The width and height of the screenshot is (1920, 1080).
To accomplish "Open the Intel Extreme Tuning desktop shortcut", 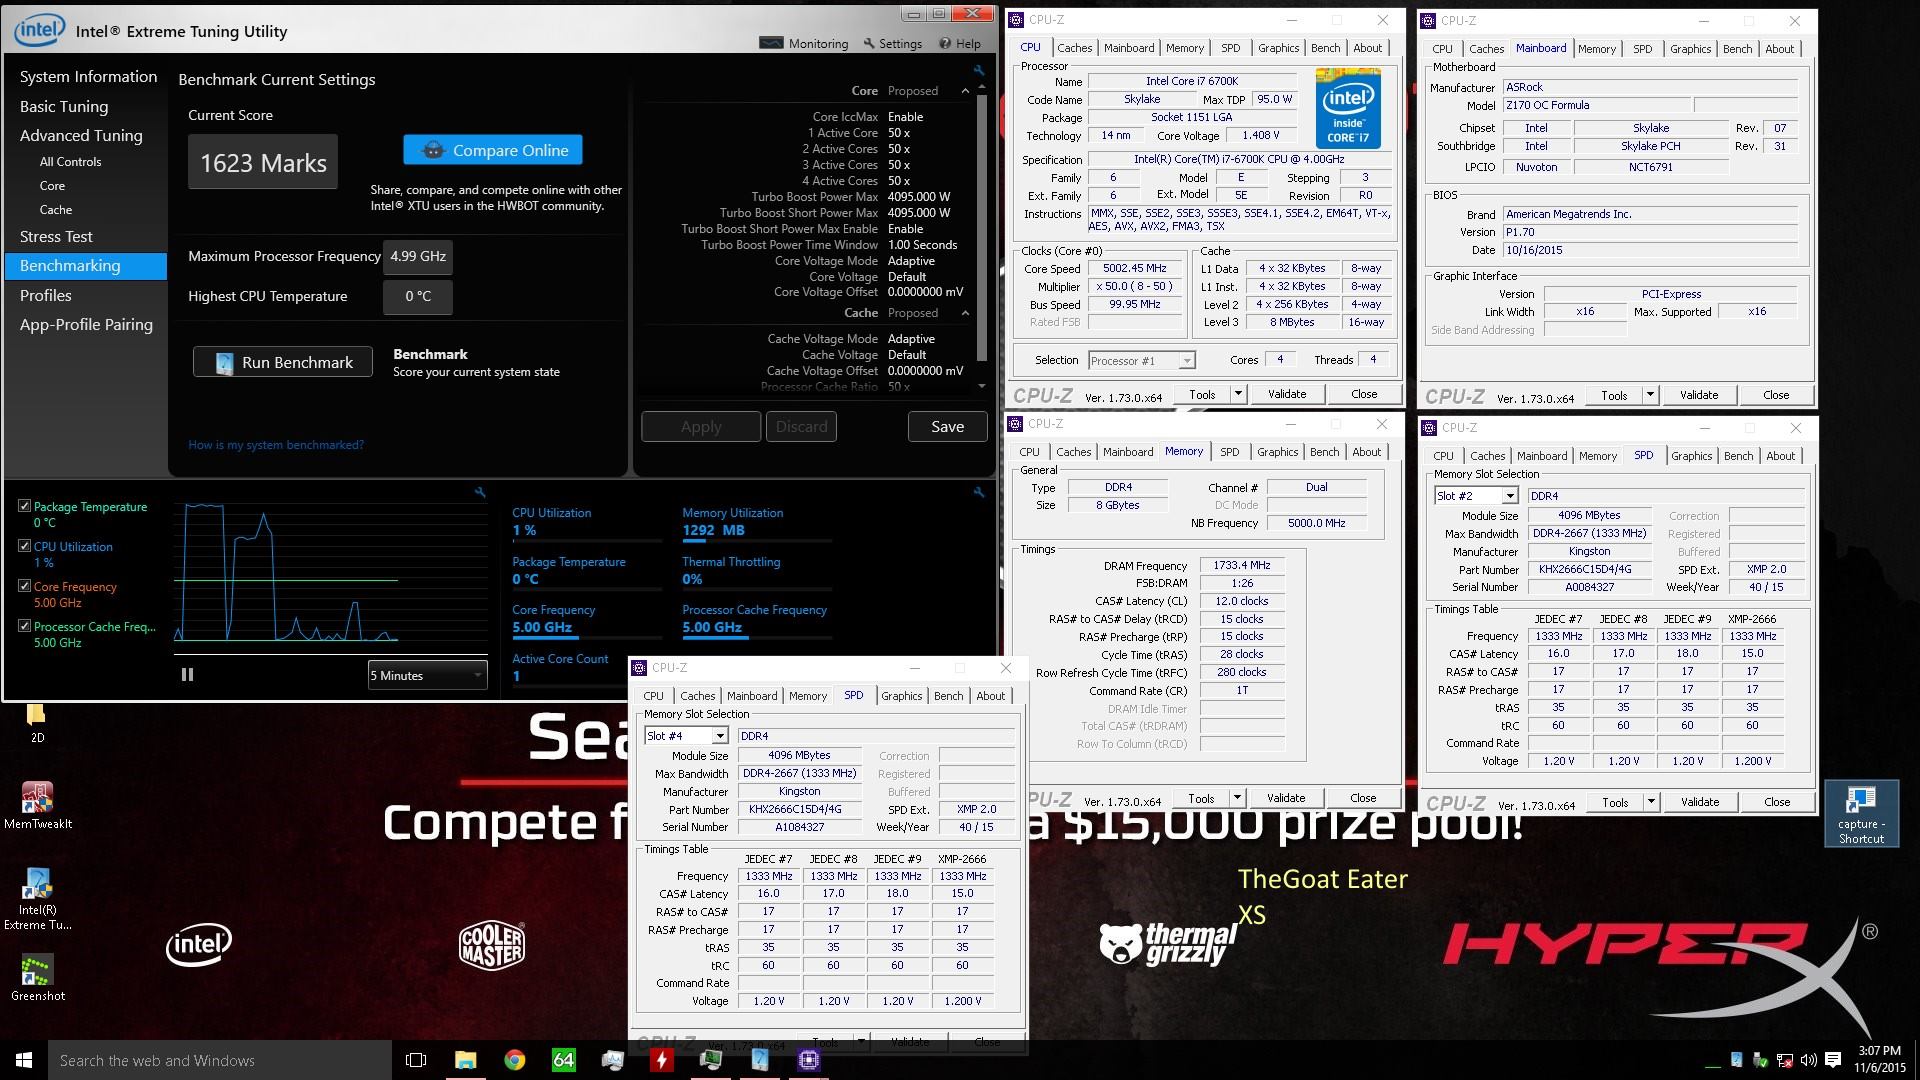I will tap(38, 898).
